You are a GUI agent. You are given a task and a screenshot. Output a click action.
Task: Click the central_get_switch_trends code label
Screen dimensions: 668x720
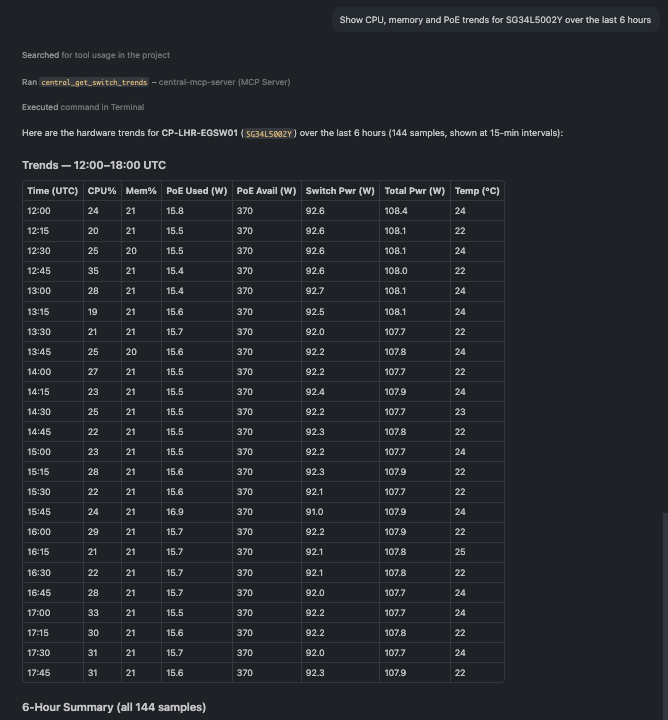[94, 82]
